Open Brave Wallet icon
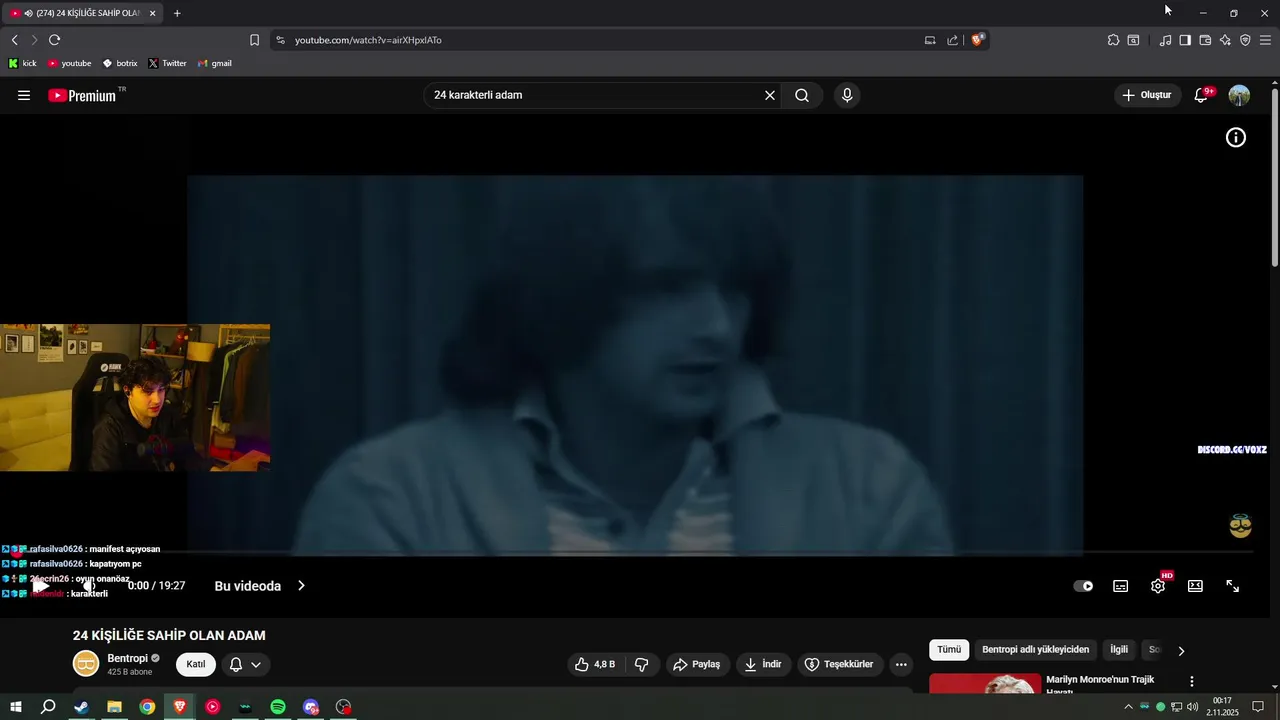The height and width of the screenshot is (720, 1280). point(1205,40)
